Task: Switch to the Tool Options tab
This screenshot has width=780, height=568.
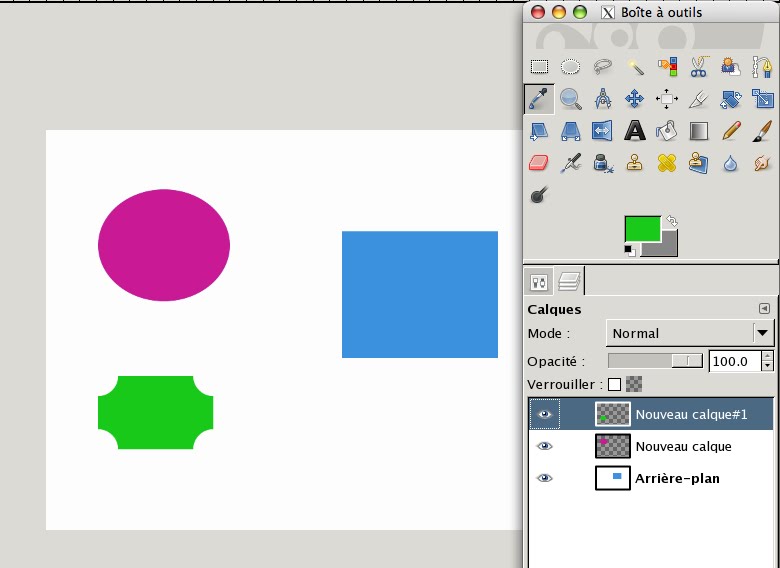Action: pyautogui.click(x=539, y=282)
